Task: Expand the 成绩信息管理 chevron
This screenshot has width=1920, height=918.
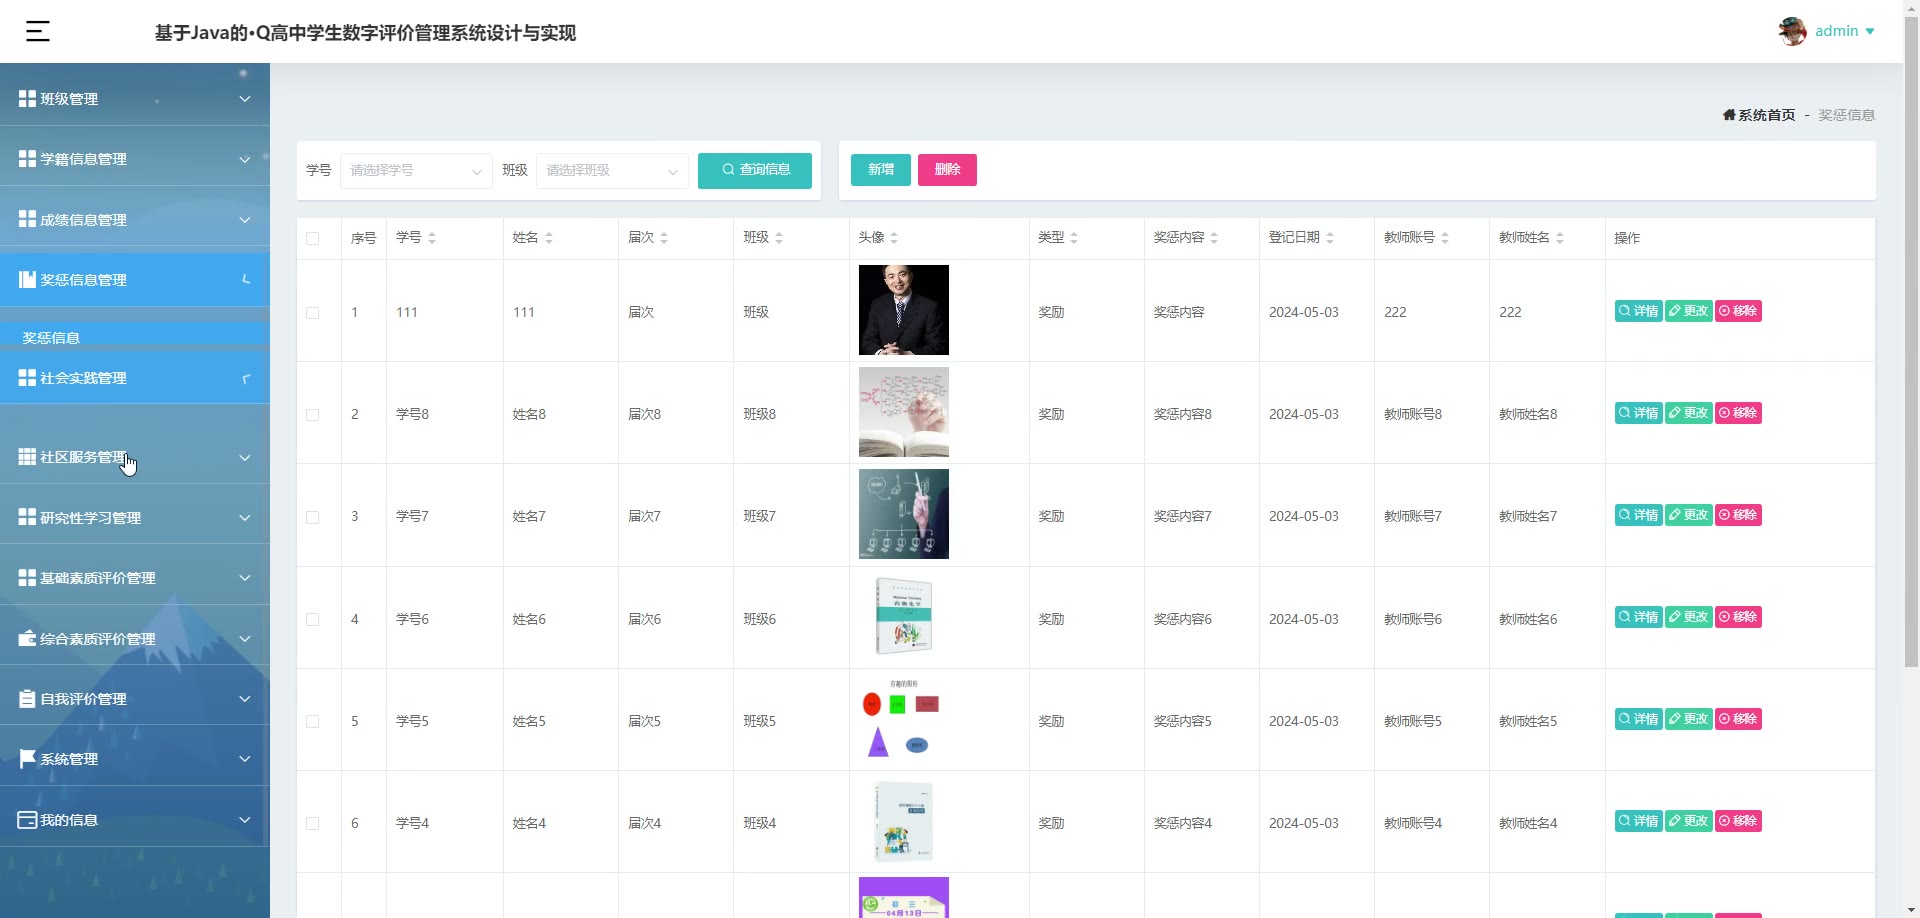Action: pyautogui.click(x=245, y=220)
